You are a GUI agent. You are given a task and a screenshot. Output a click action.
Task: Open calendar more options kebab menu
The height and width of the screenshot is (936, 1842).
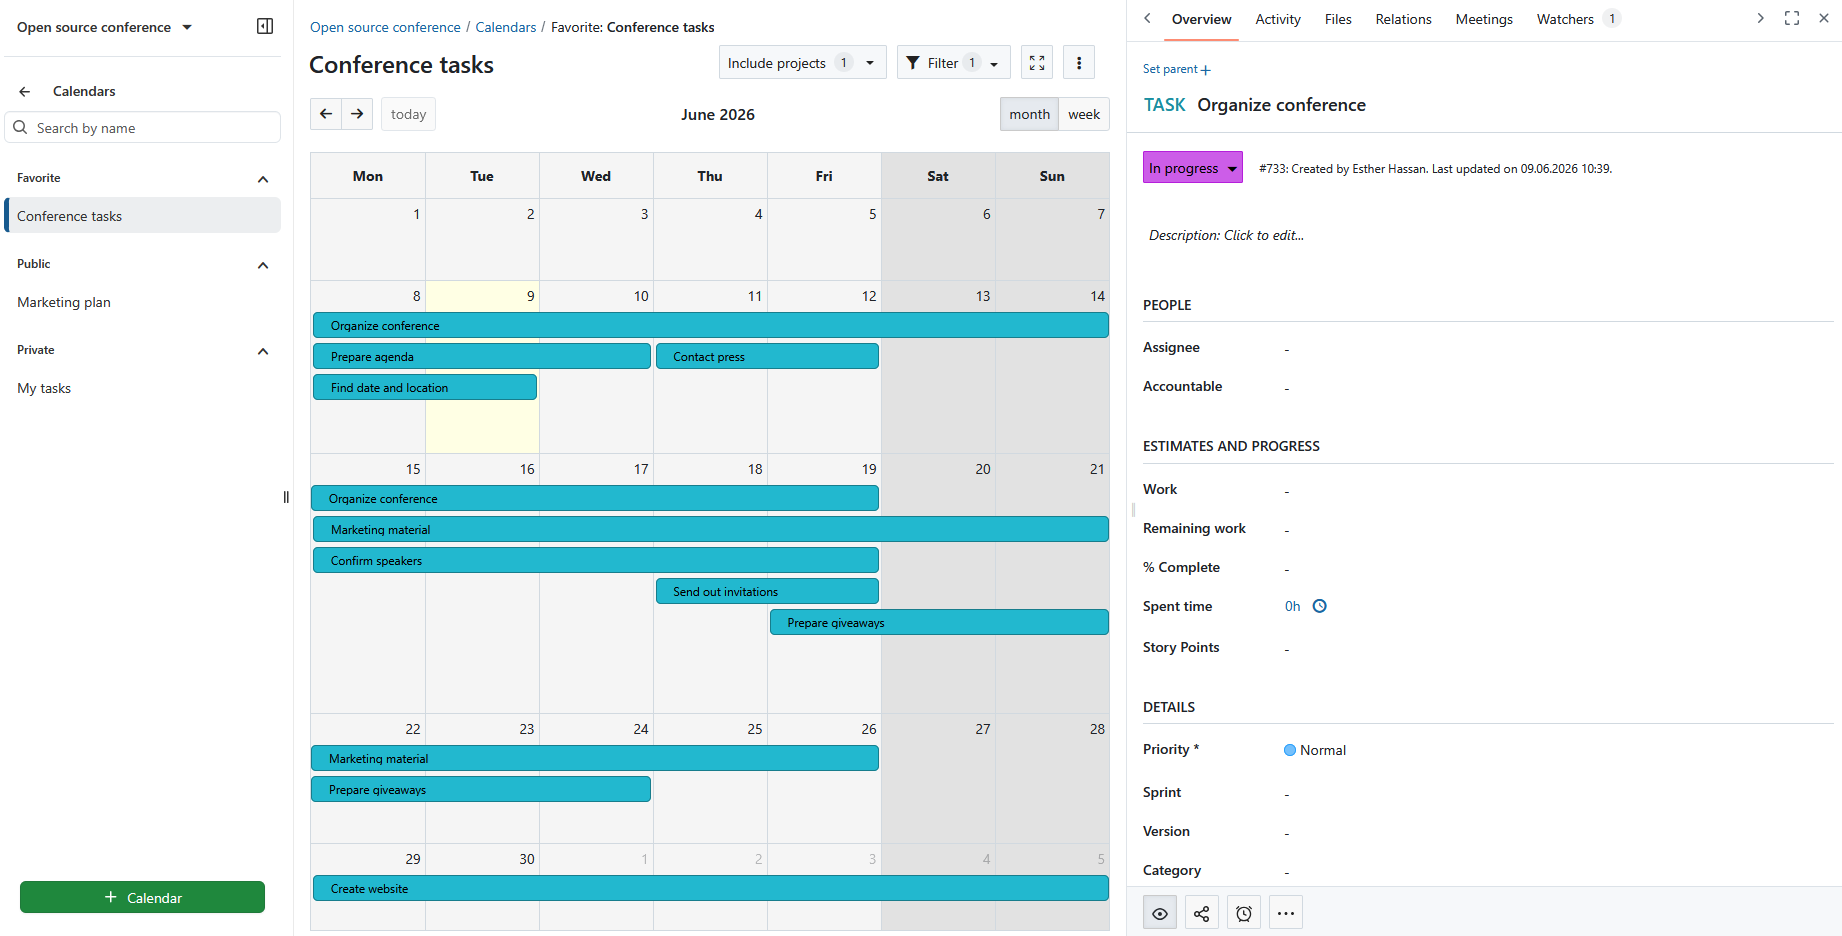[x=1079, y=63]
